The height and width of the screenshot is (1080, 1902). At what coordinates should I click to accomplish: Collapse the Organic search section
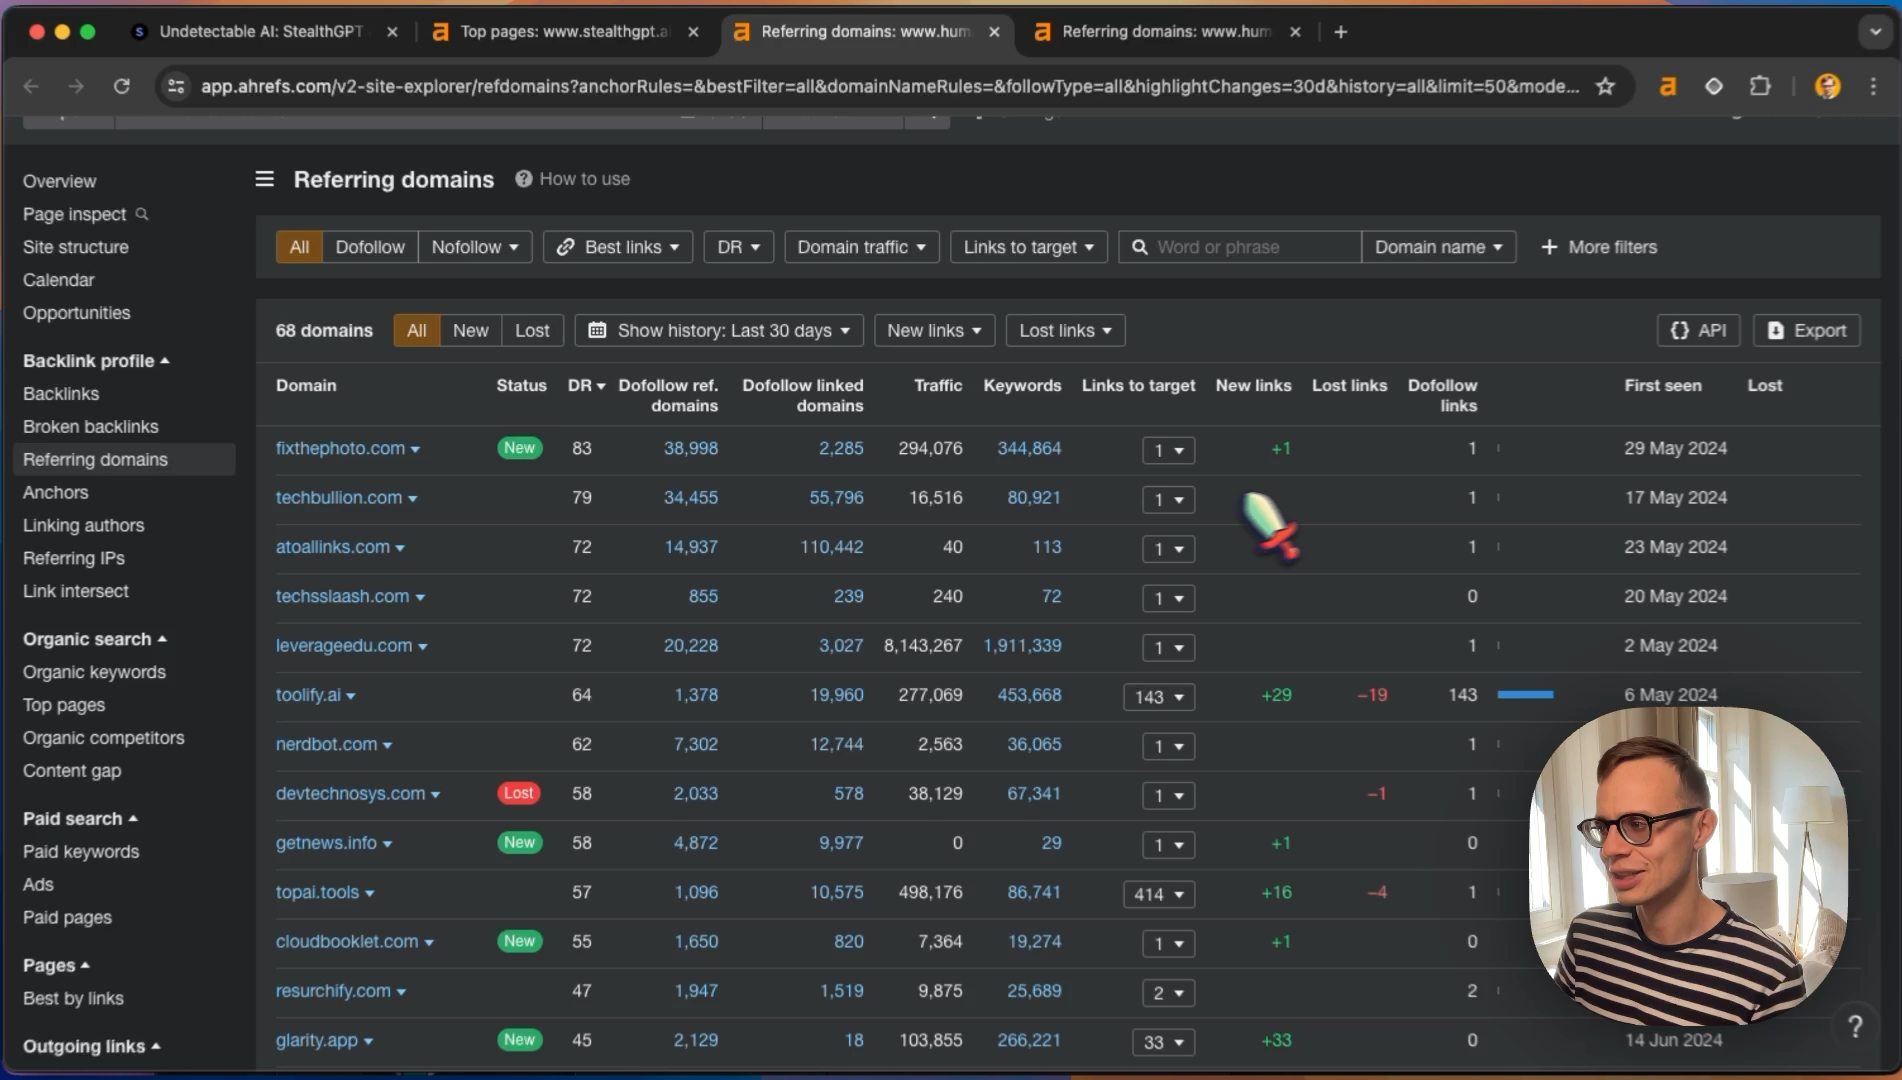coord(95,639)
